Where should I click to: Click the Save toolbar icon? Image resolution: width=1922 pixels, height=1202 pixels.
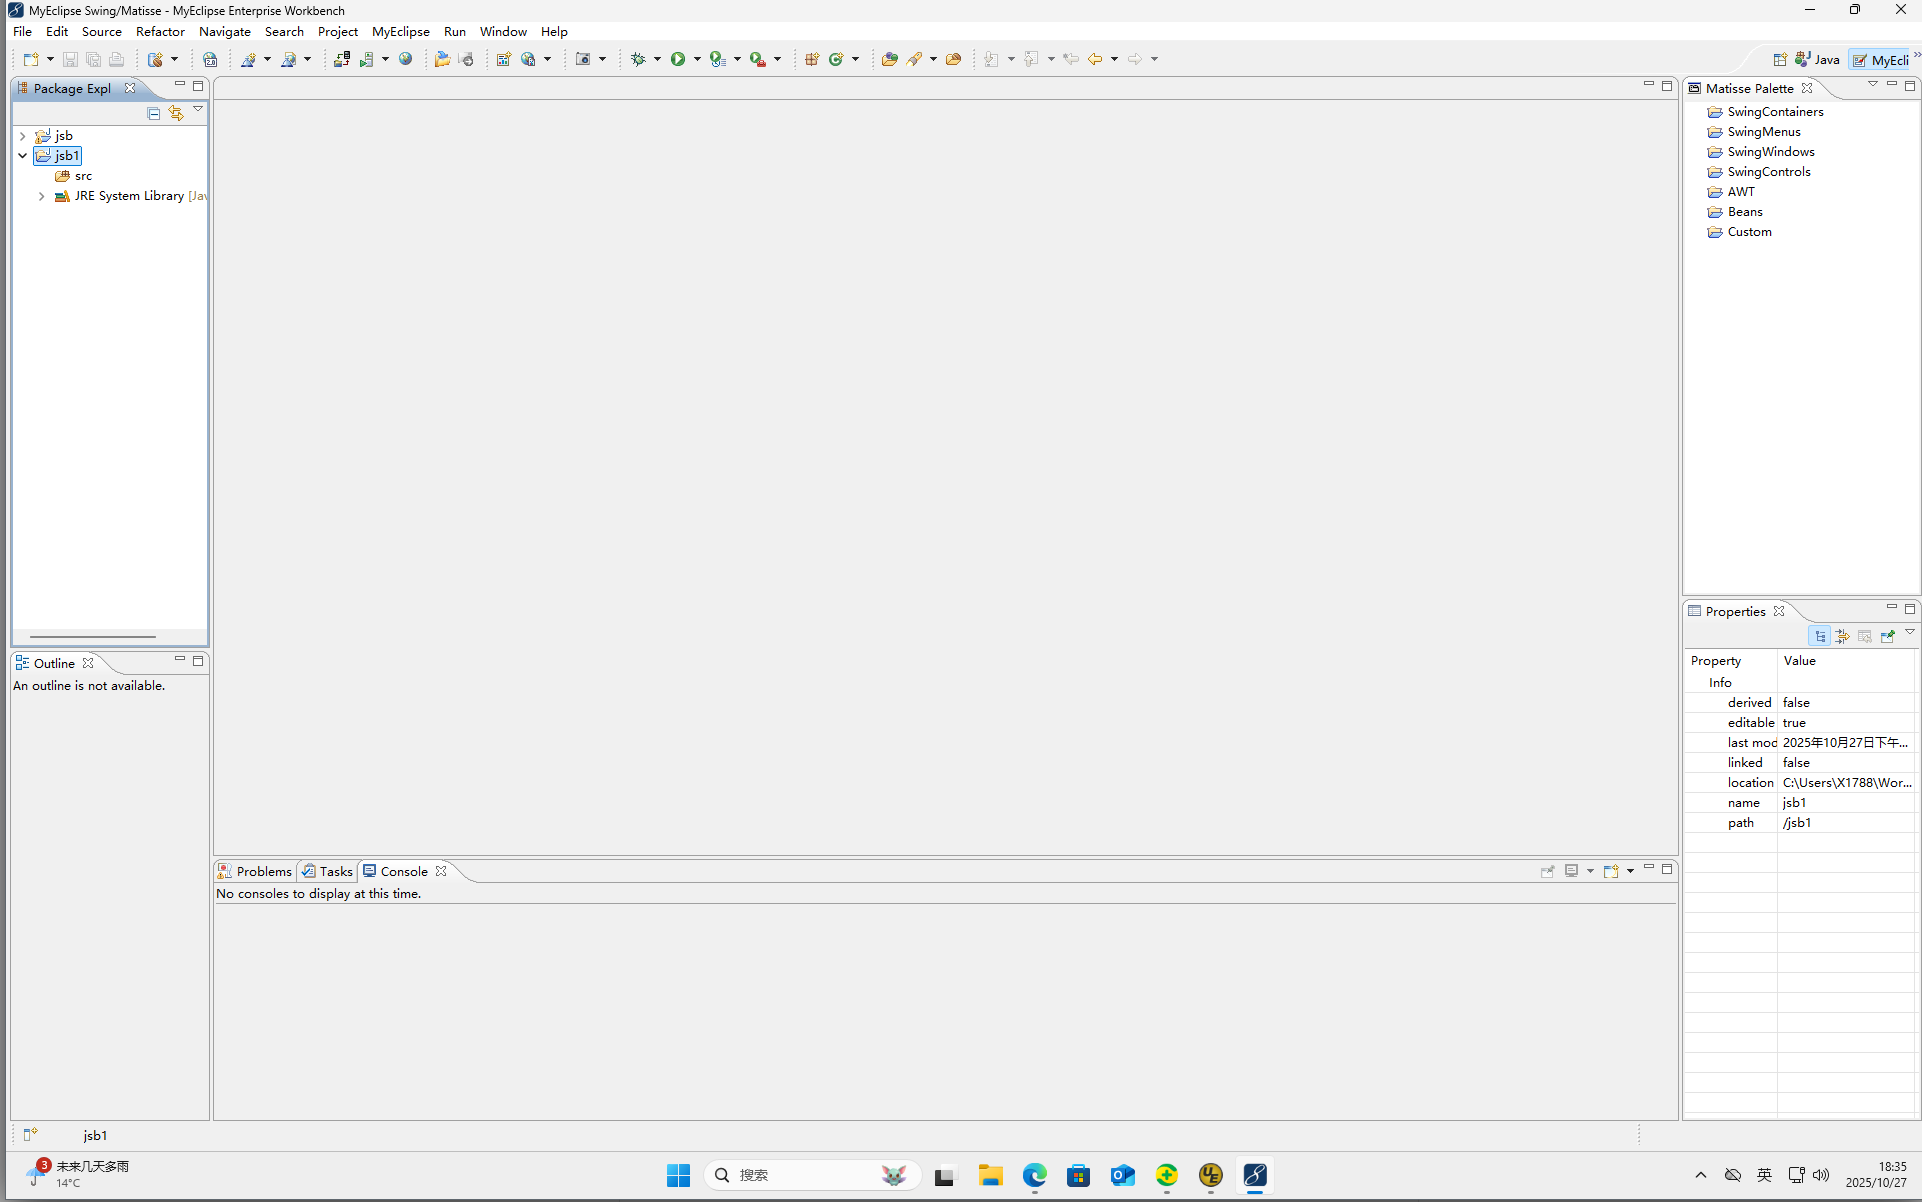[70, 59]
